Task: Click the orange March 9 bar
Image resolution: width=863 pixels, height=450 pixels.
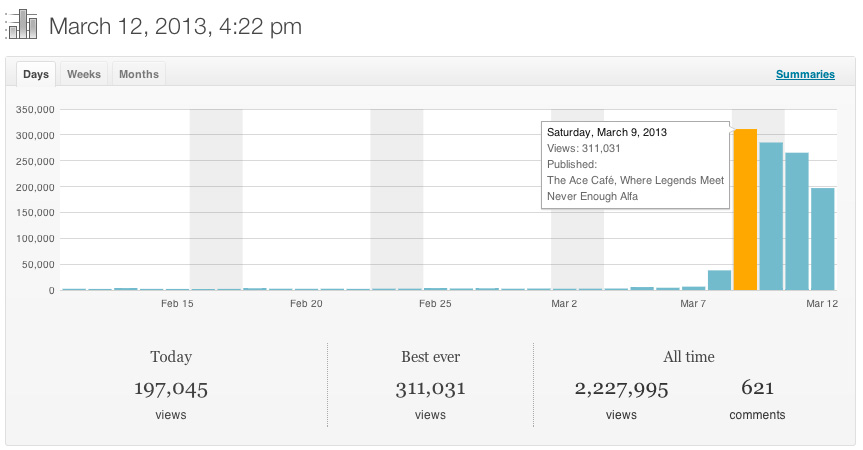Action: pyautogui.click(x=745, y=210)
